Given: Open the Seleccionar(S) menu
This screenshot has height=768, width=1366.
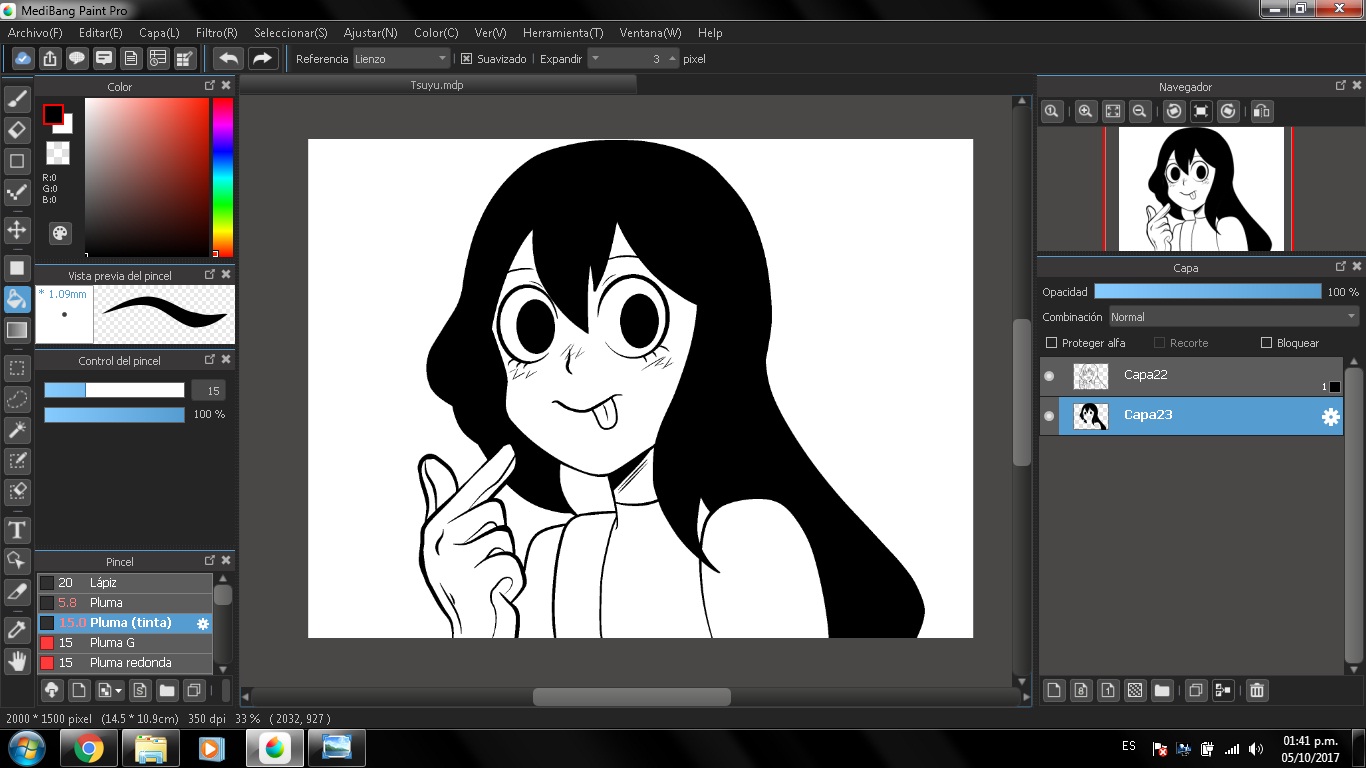Looking at the screenshot, I should click(x=291, y=33).
